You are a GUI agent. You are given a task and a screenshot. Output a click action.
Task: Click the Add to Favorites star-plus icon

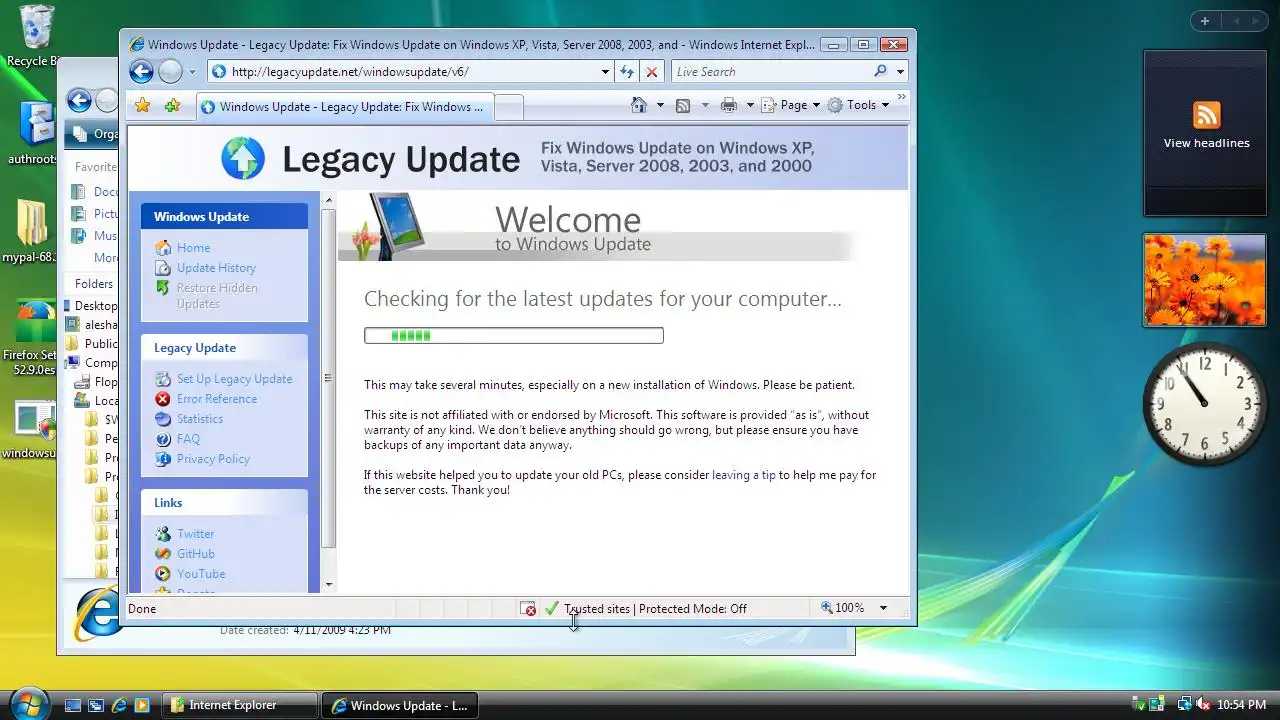coord(173,105)
